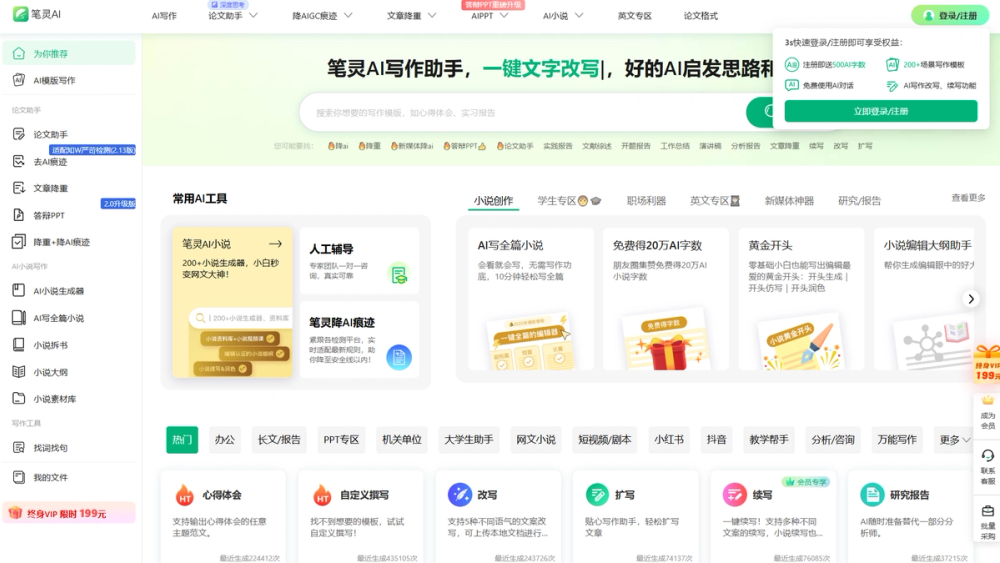Click the 续写 card pink icon

735,495
